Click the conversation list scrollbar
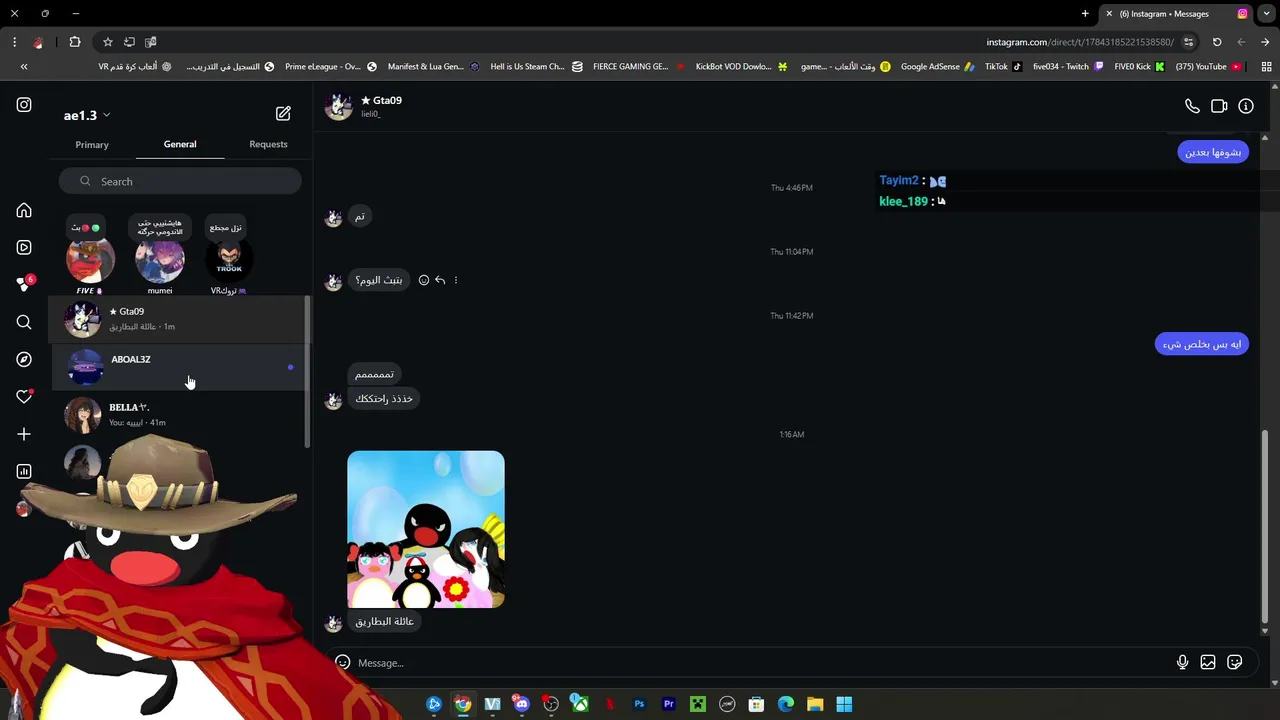The height and width of the screenshot is (720, 1280). pyautogui.click(x=307, y=370)
